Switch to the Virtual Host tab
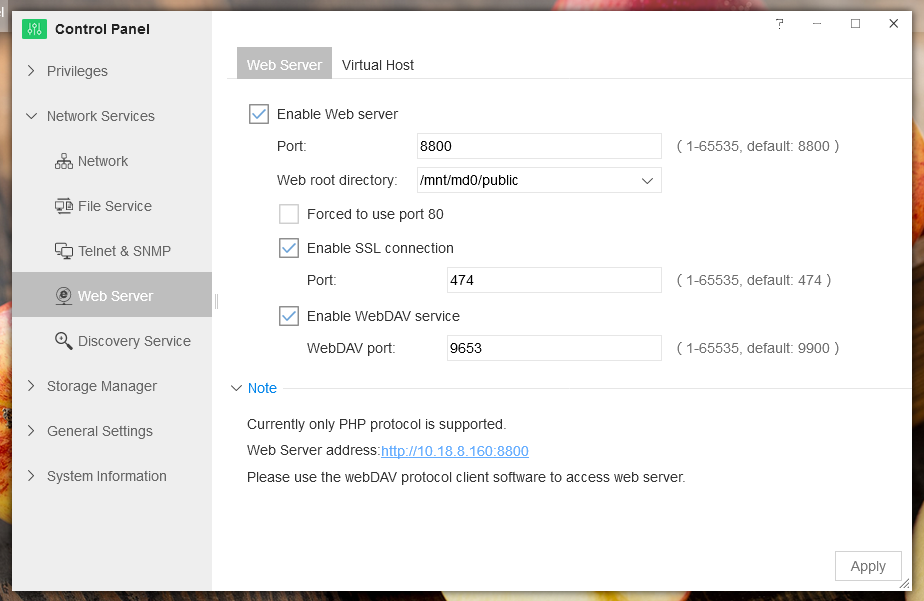 [378, 65]
